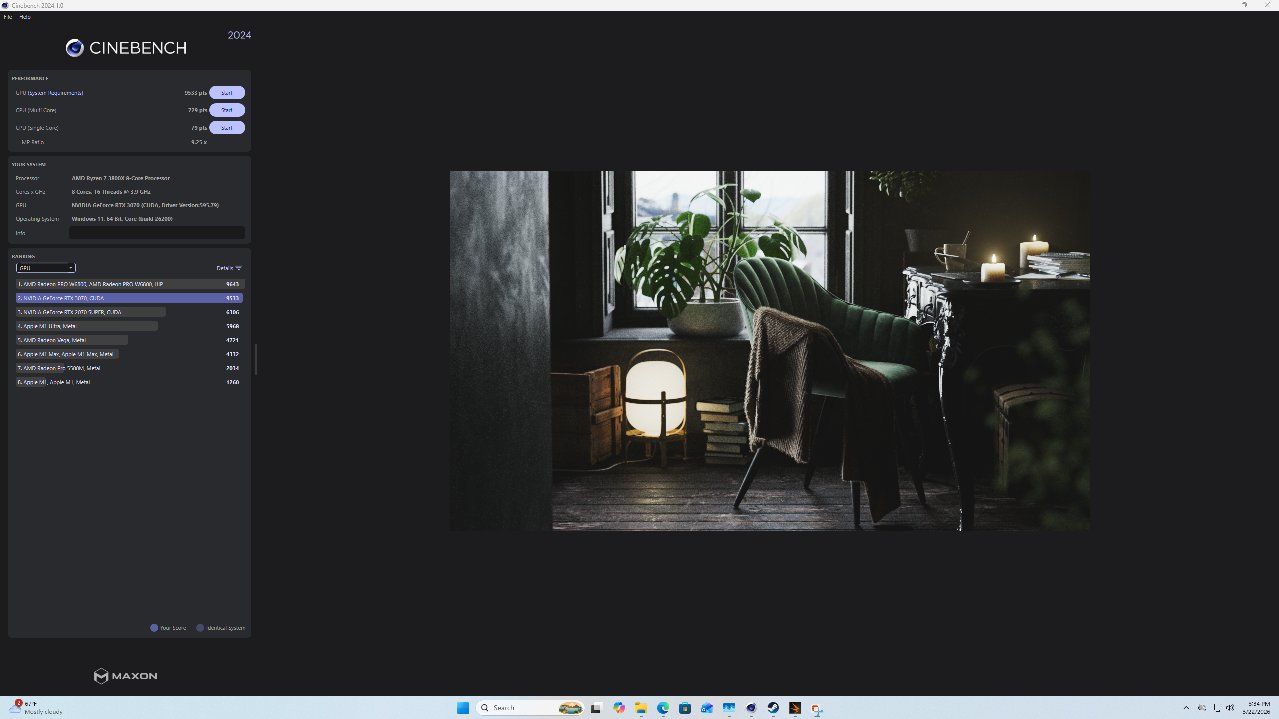Click the rendered room scene preview
This screenshot has width=1279, height=719.
(x=769, y=350)
